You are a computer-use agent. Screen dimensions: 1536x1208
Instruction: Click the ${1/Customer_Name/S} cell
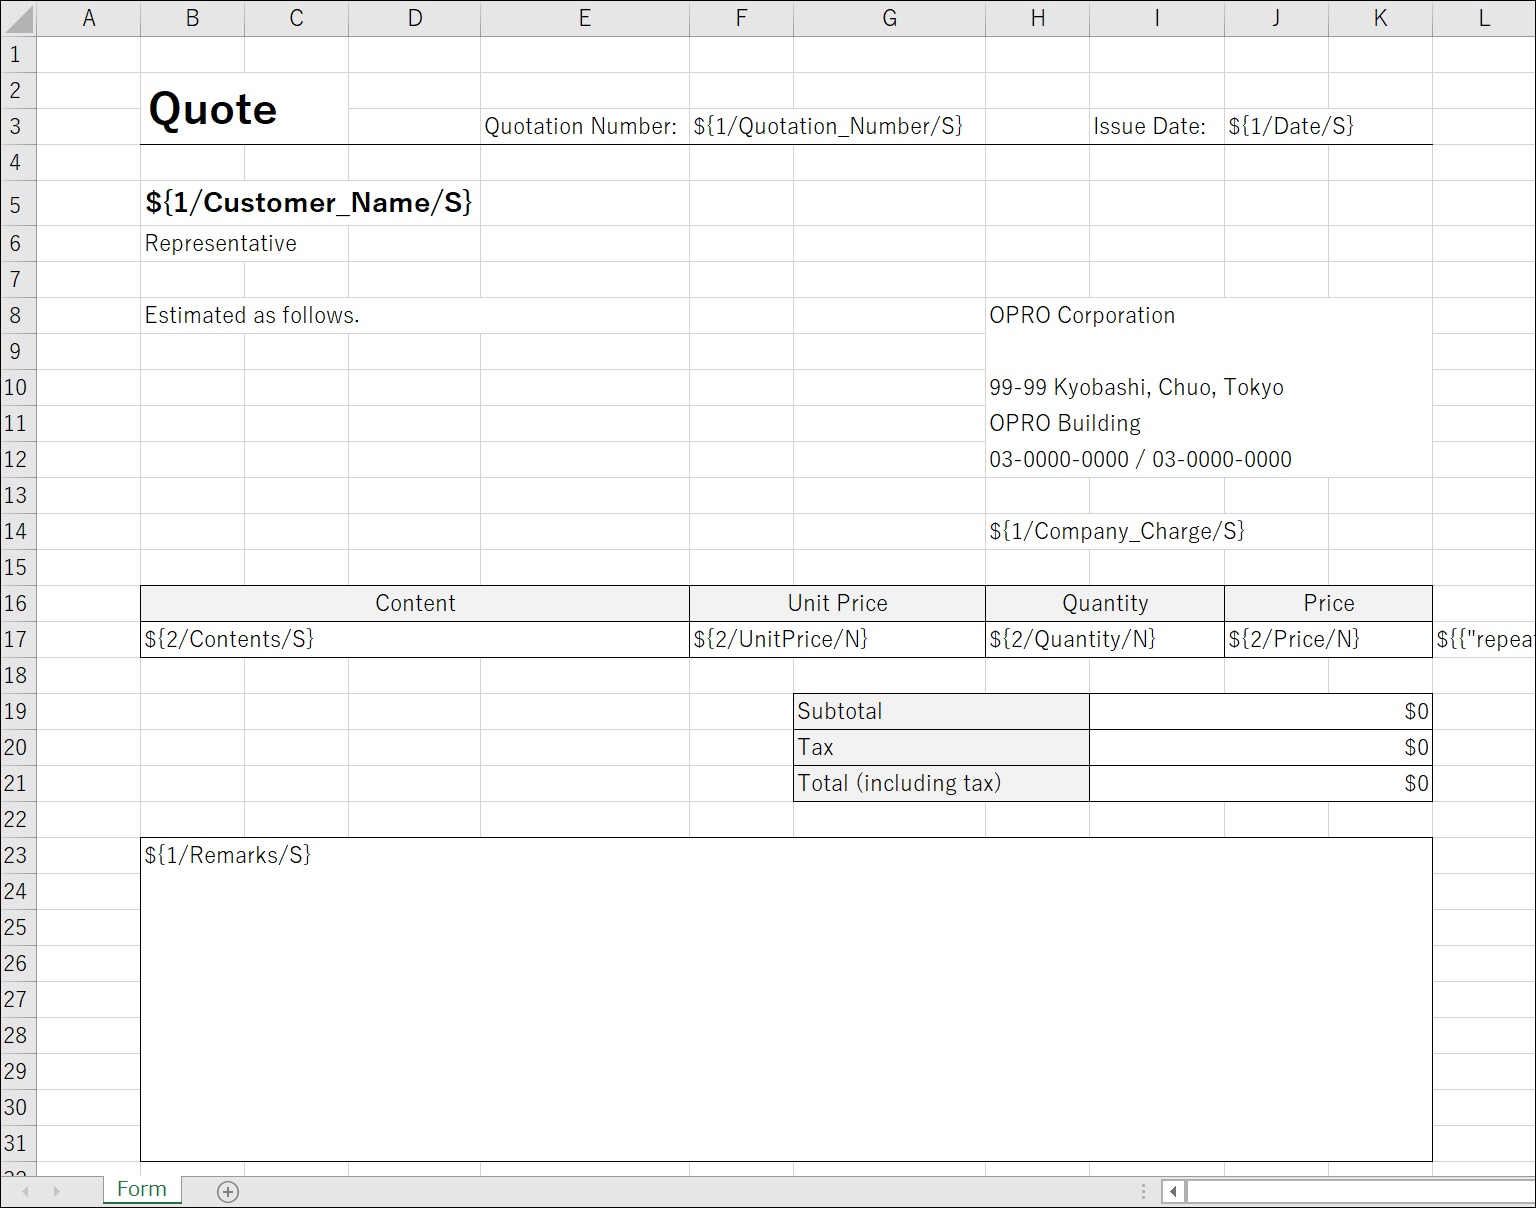pyautogui.click(x=308, y=203)
